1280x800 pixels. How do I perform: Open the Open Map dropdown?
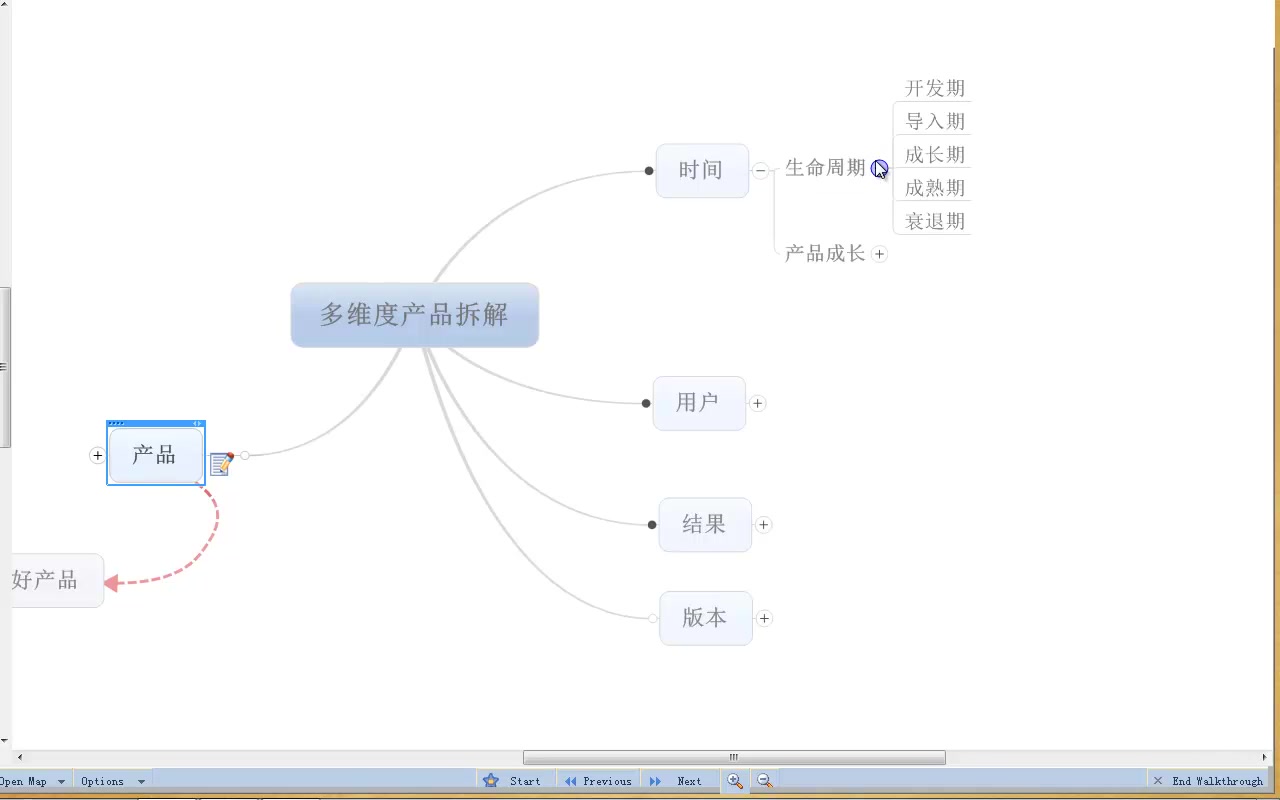coord(33,781)
